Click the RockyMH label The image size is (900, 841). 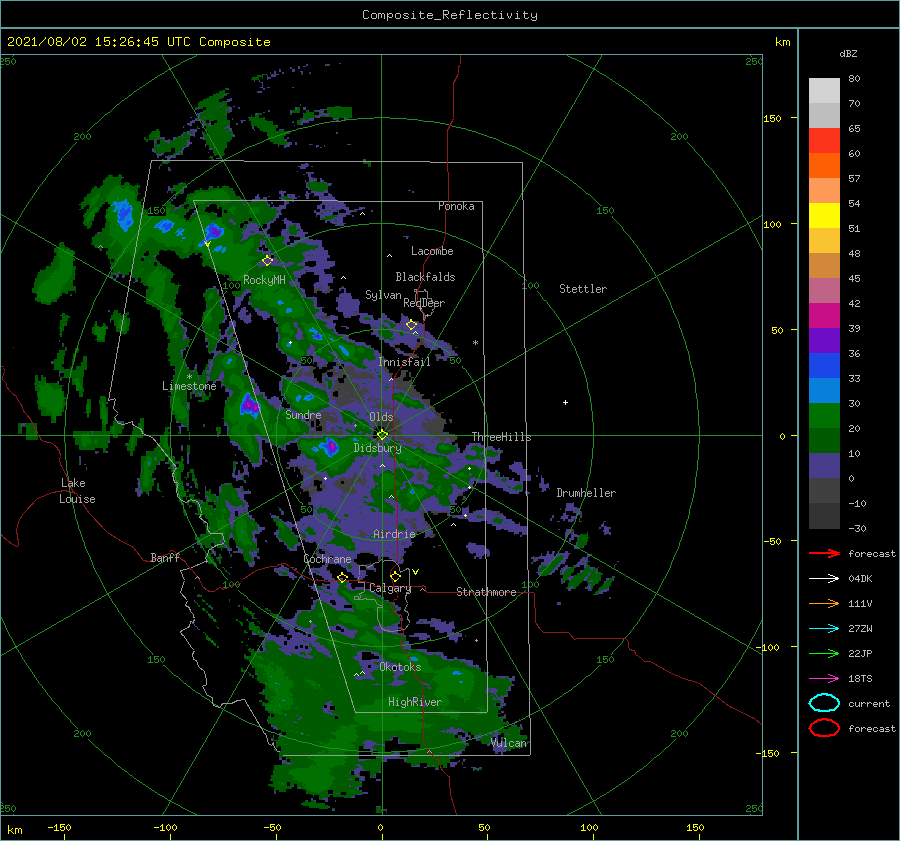264,280
